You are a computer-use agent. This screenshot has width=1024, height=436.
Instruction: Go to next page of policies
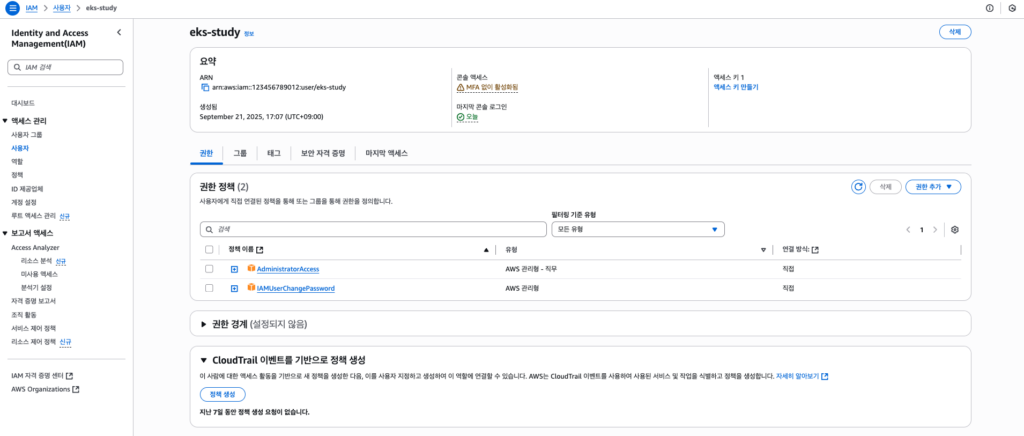click(935, 229)
